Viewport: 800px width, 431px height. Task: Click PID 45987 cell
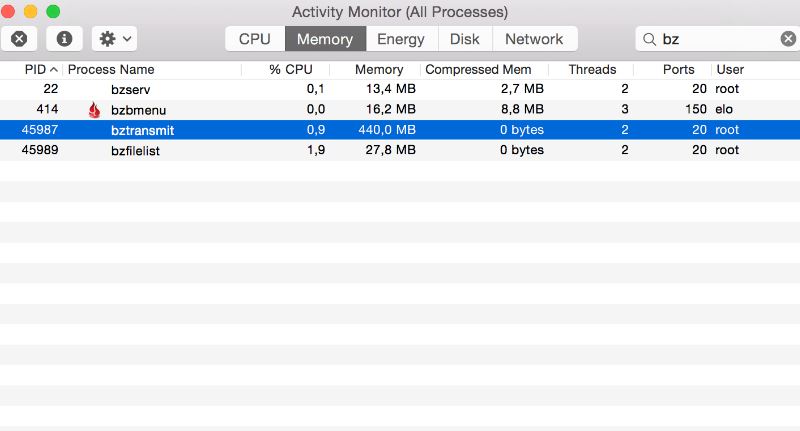point(40,130)
